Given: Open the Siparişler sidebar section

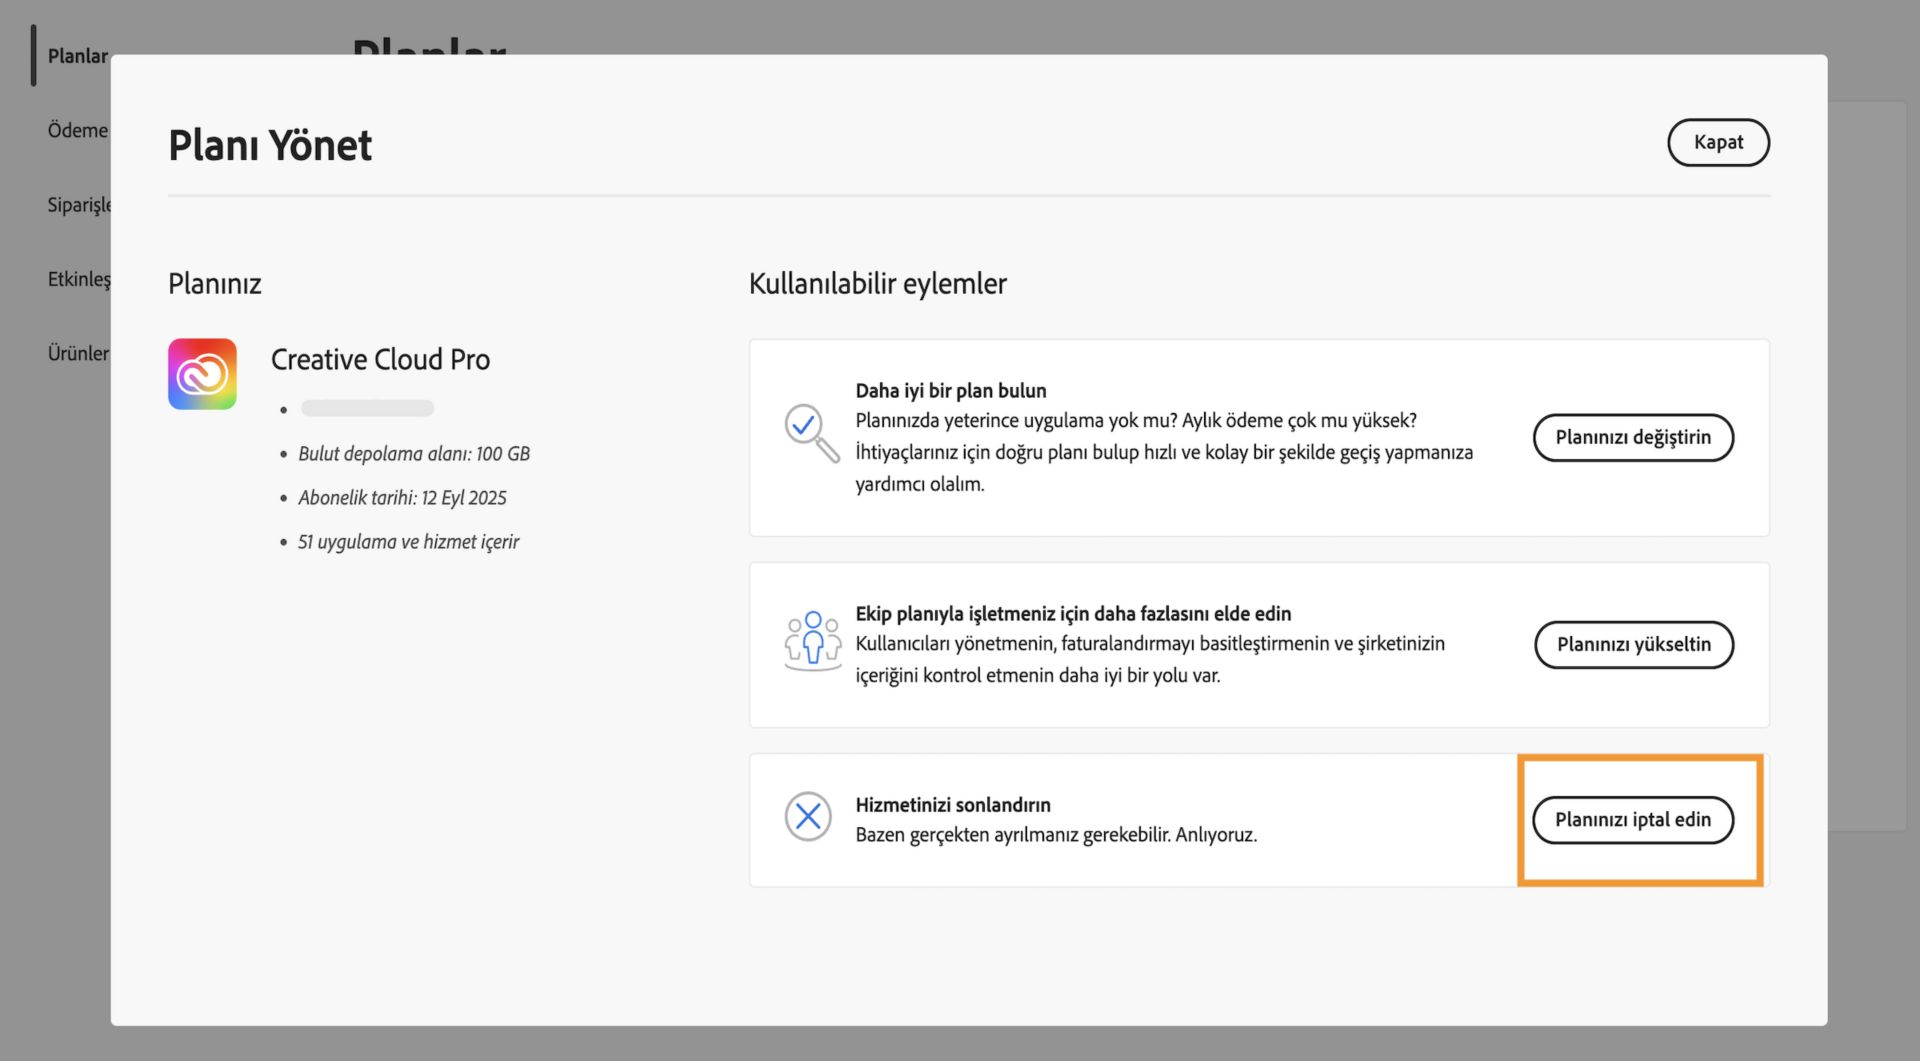Looking at the screenshot, I should pyautogui.click(x=80, y=205).
